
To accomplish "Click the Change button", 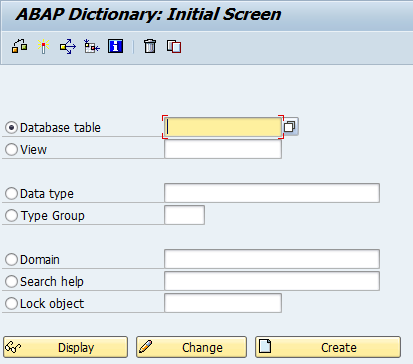I will click(192, 347).
